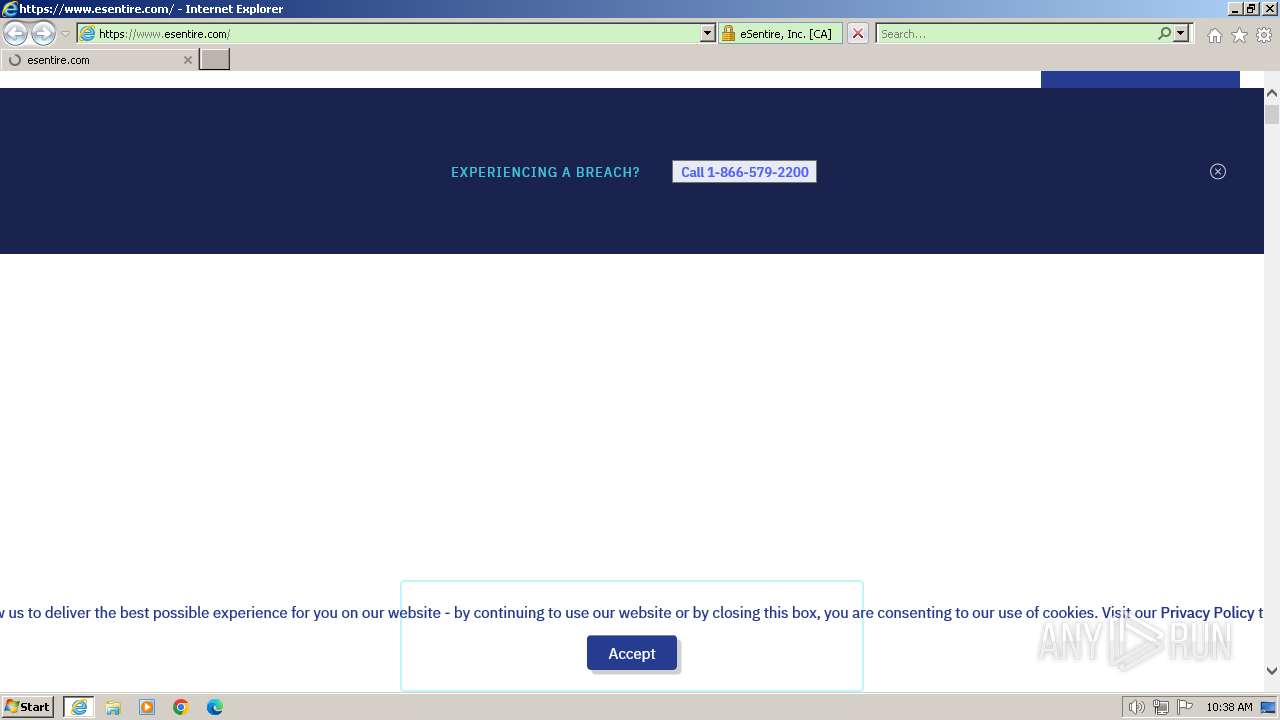Click the magnifier search icon
Image resolution: width=1280 pixels, height=720 pixels.
click(x=1164, y=34)
